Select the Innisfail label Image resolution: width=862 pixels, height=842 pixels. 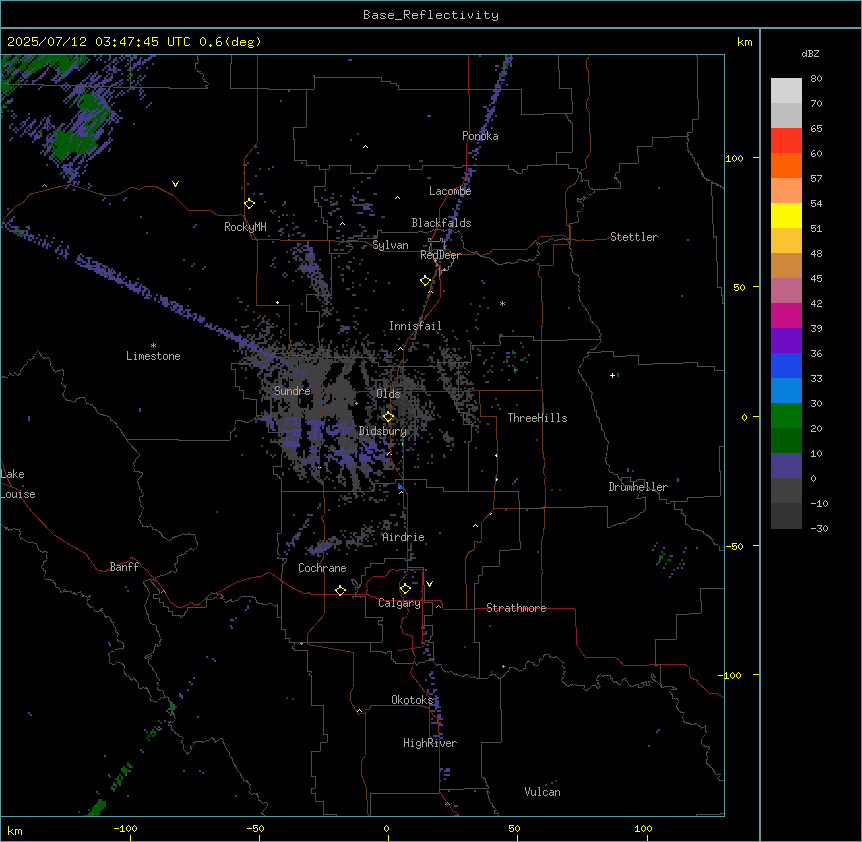[x=415, y=326]
